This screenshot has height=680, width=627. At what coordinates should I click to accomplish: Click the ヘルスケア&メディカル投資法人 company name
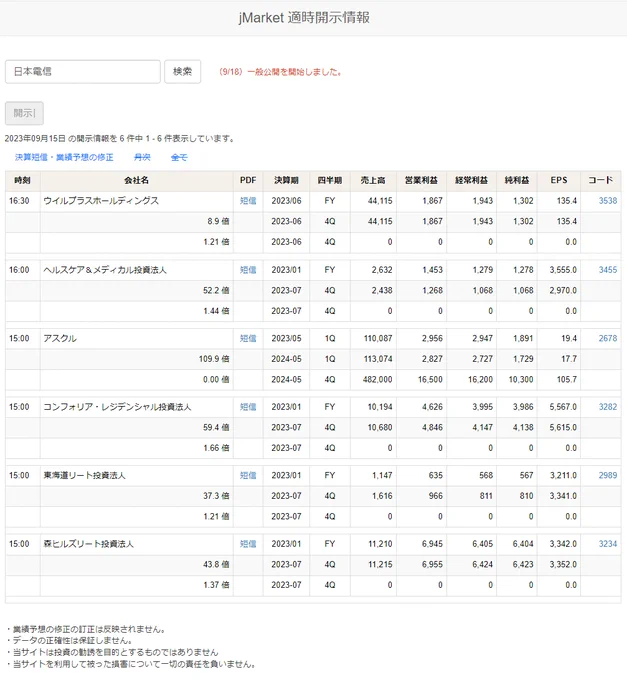coord(105,270)
